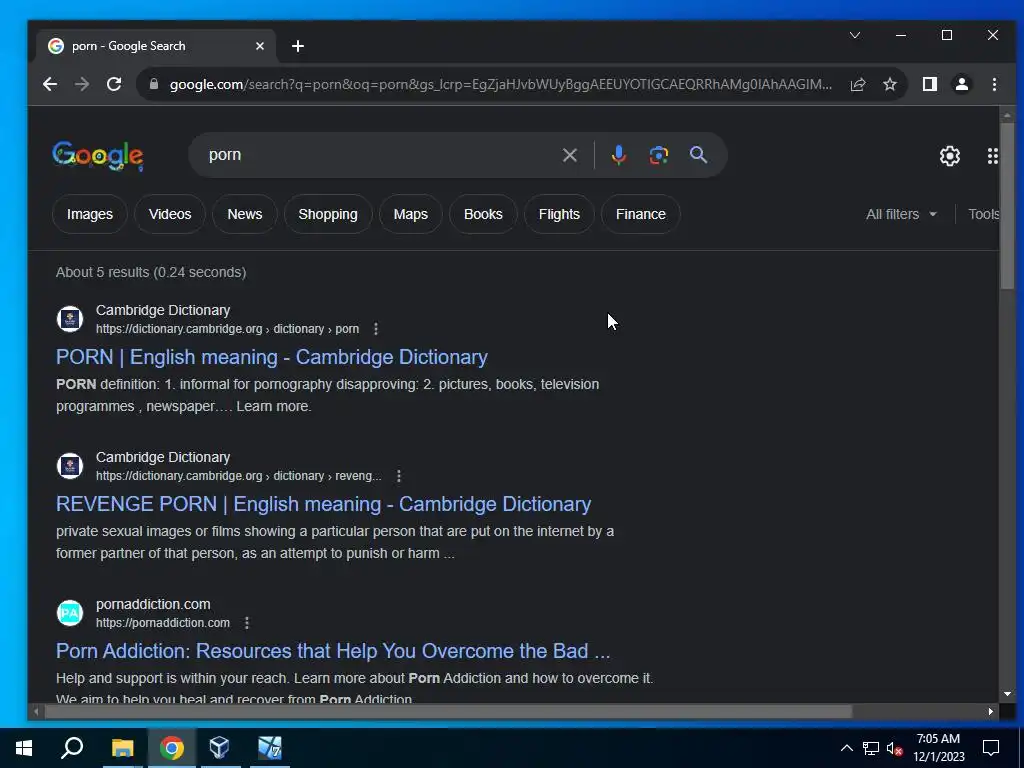Switch to News results
Viewport: 1024px width, 768px height.
tap(244, 214)
